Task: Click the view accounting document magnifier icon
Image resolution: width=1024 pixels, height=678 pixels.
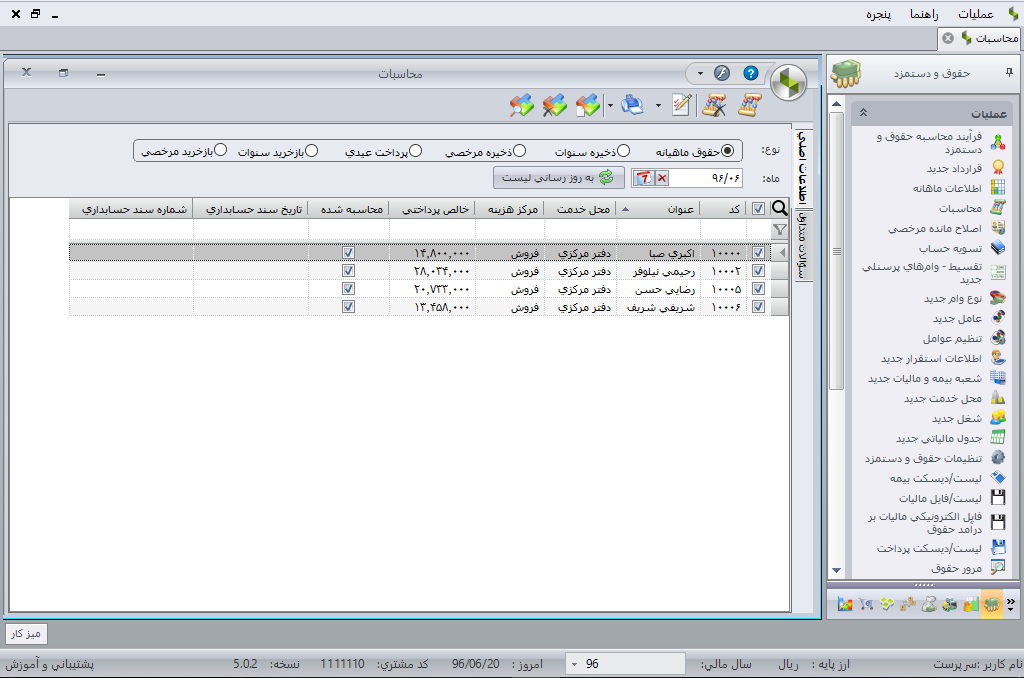Action: [x=521, y=105]
